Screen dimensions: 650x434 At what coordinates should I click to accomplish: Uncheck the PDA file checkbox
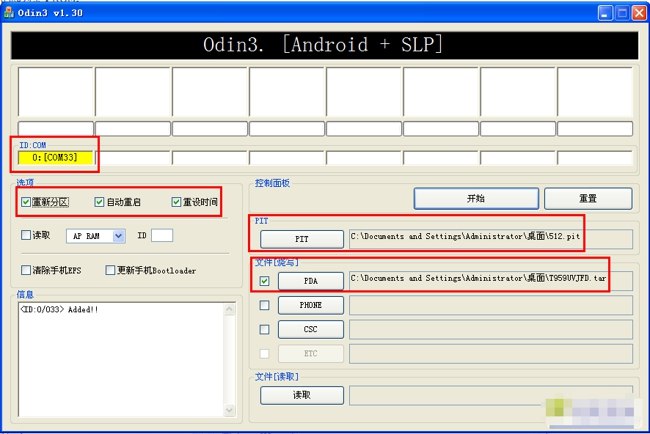pos(264,281)
